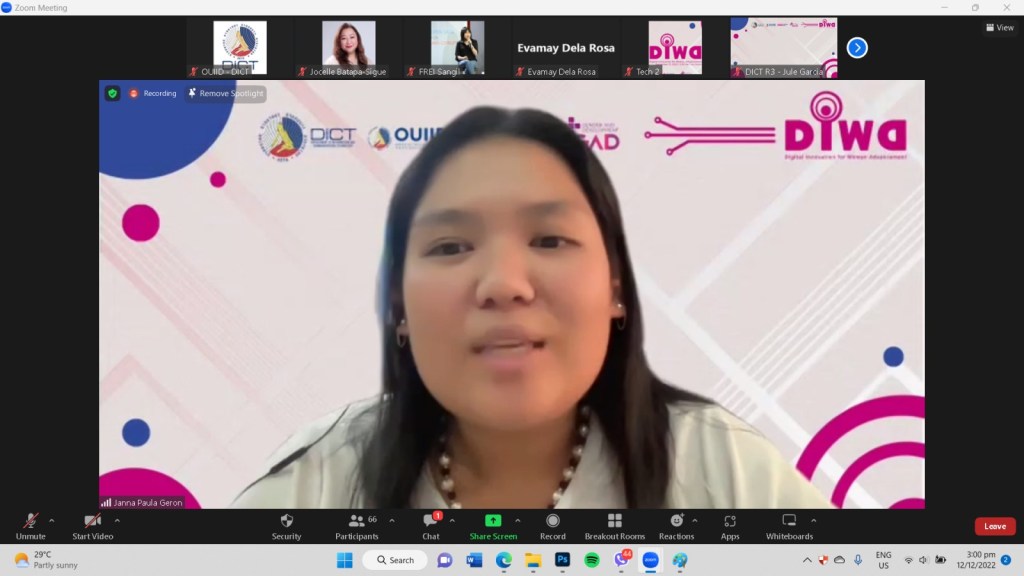Expand audio options arrow next to Unmute
The image size is (1024, 576).
click(52, 520)
